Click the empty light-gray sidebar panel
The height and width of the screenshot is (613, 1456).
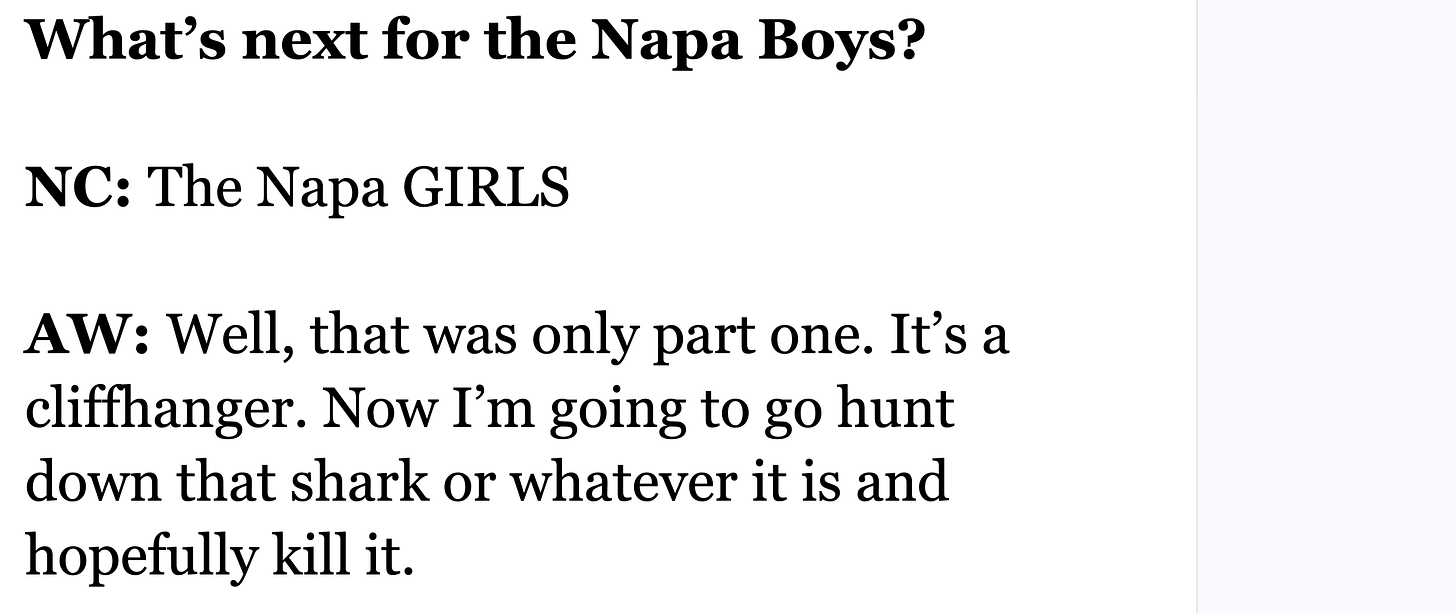click(1326, 306)
